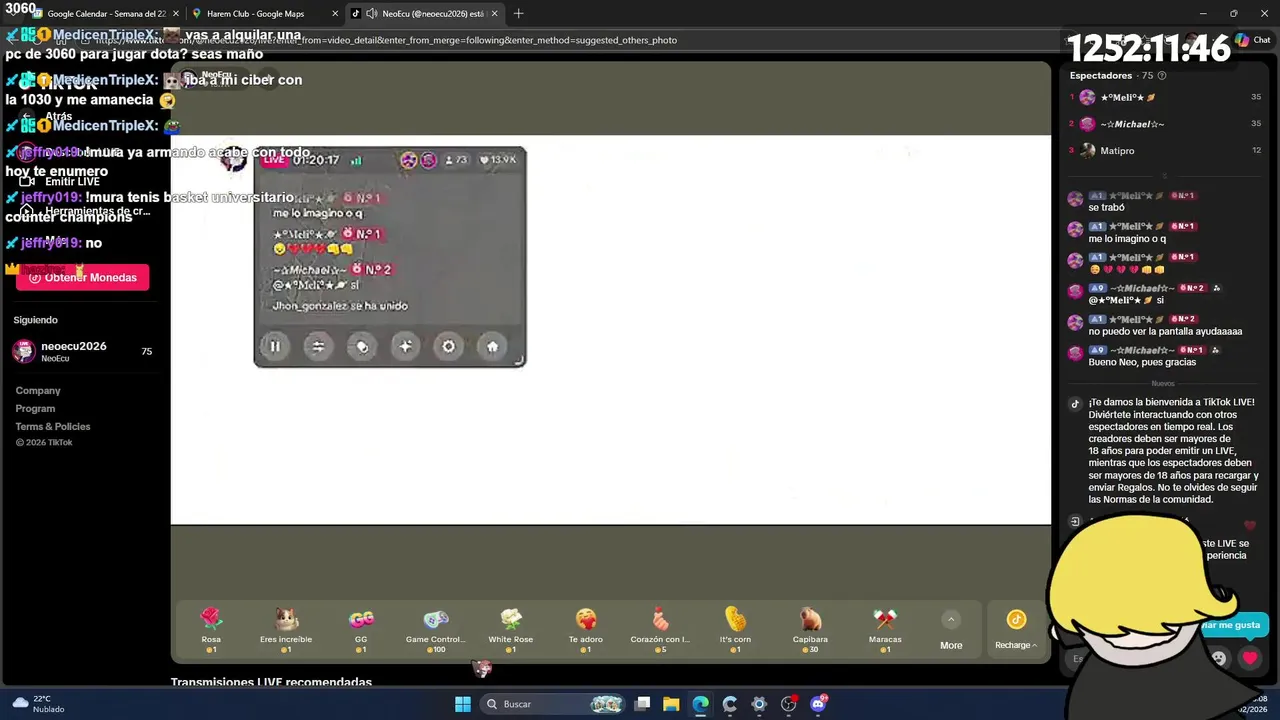The height and width of the screenshot is (720, 1280).
Task: Switch to Harem Club Google Maps tab
Action: pos(264,14)
